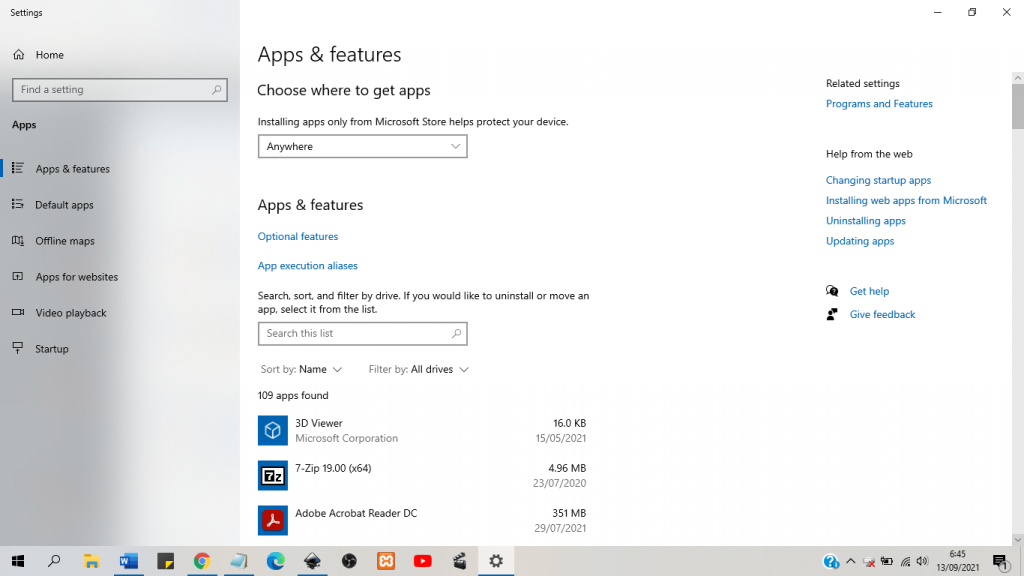The width and height of the screenshot is (1024, 576).
Task: Click the magnifier in Search this list
Action: (x=456, y=333)
